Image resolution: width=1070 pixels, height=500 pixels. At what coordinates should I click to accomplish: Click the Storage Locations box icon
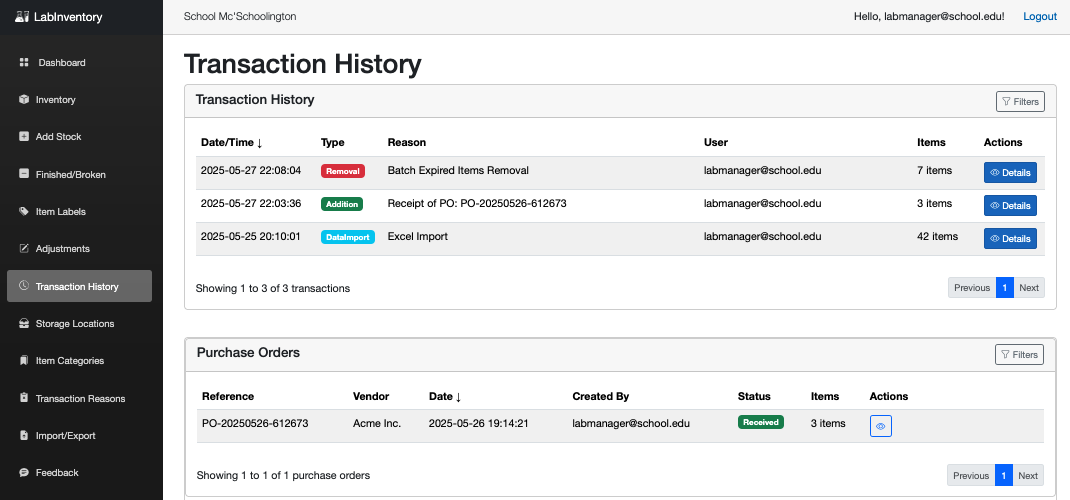coord(24,323)
